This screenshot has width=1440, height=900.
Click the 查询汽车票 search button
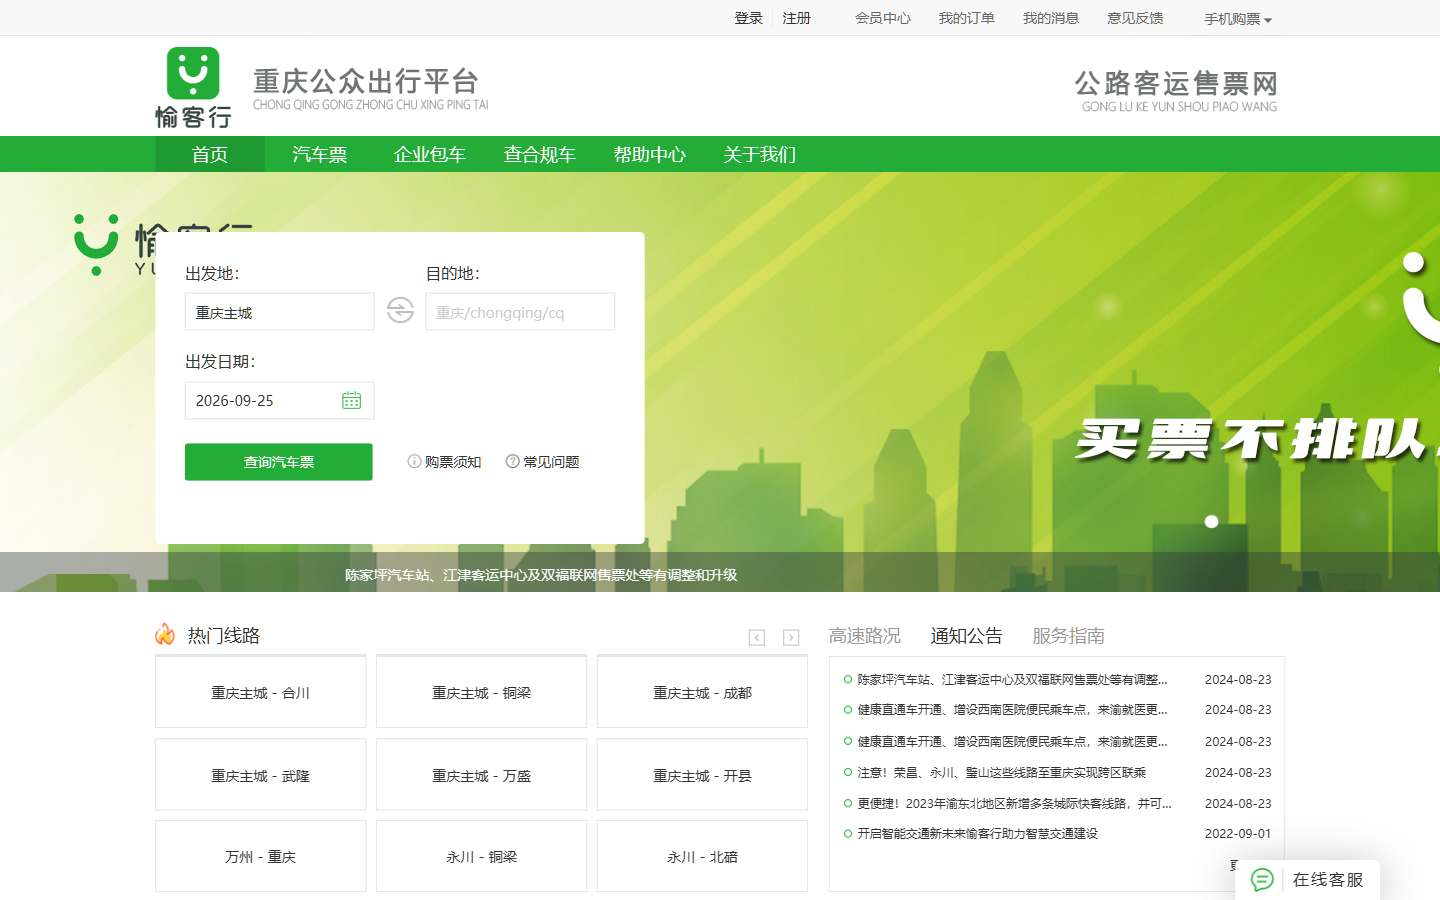click(279, 462)
